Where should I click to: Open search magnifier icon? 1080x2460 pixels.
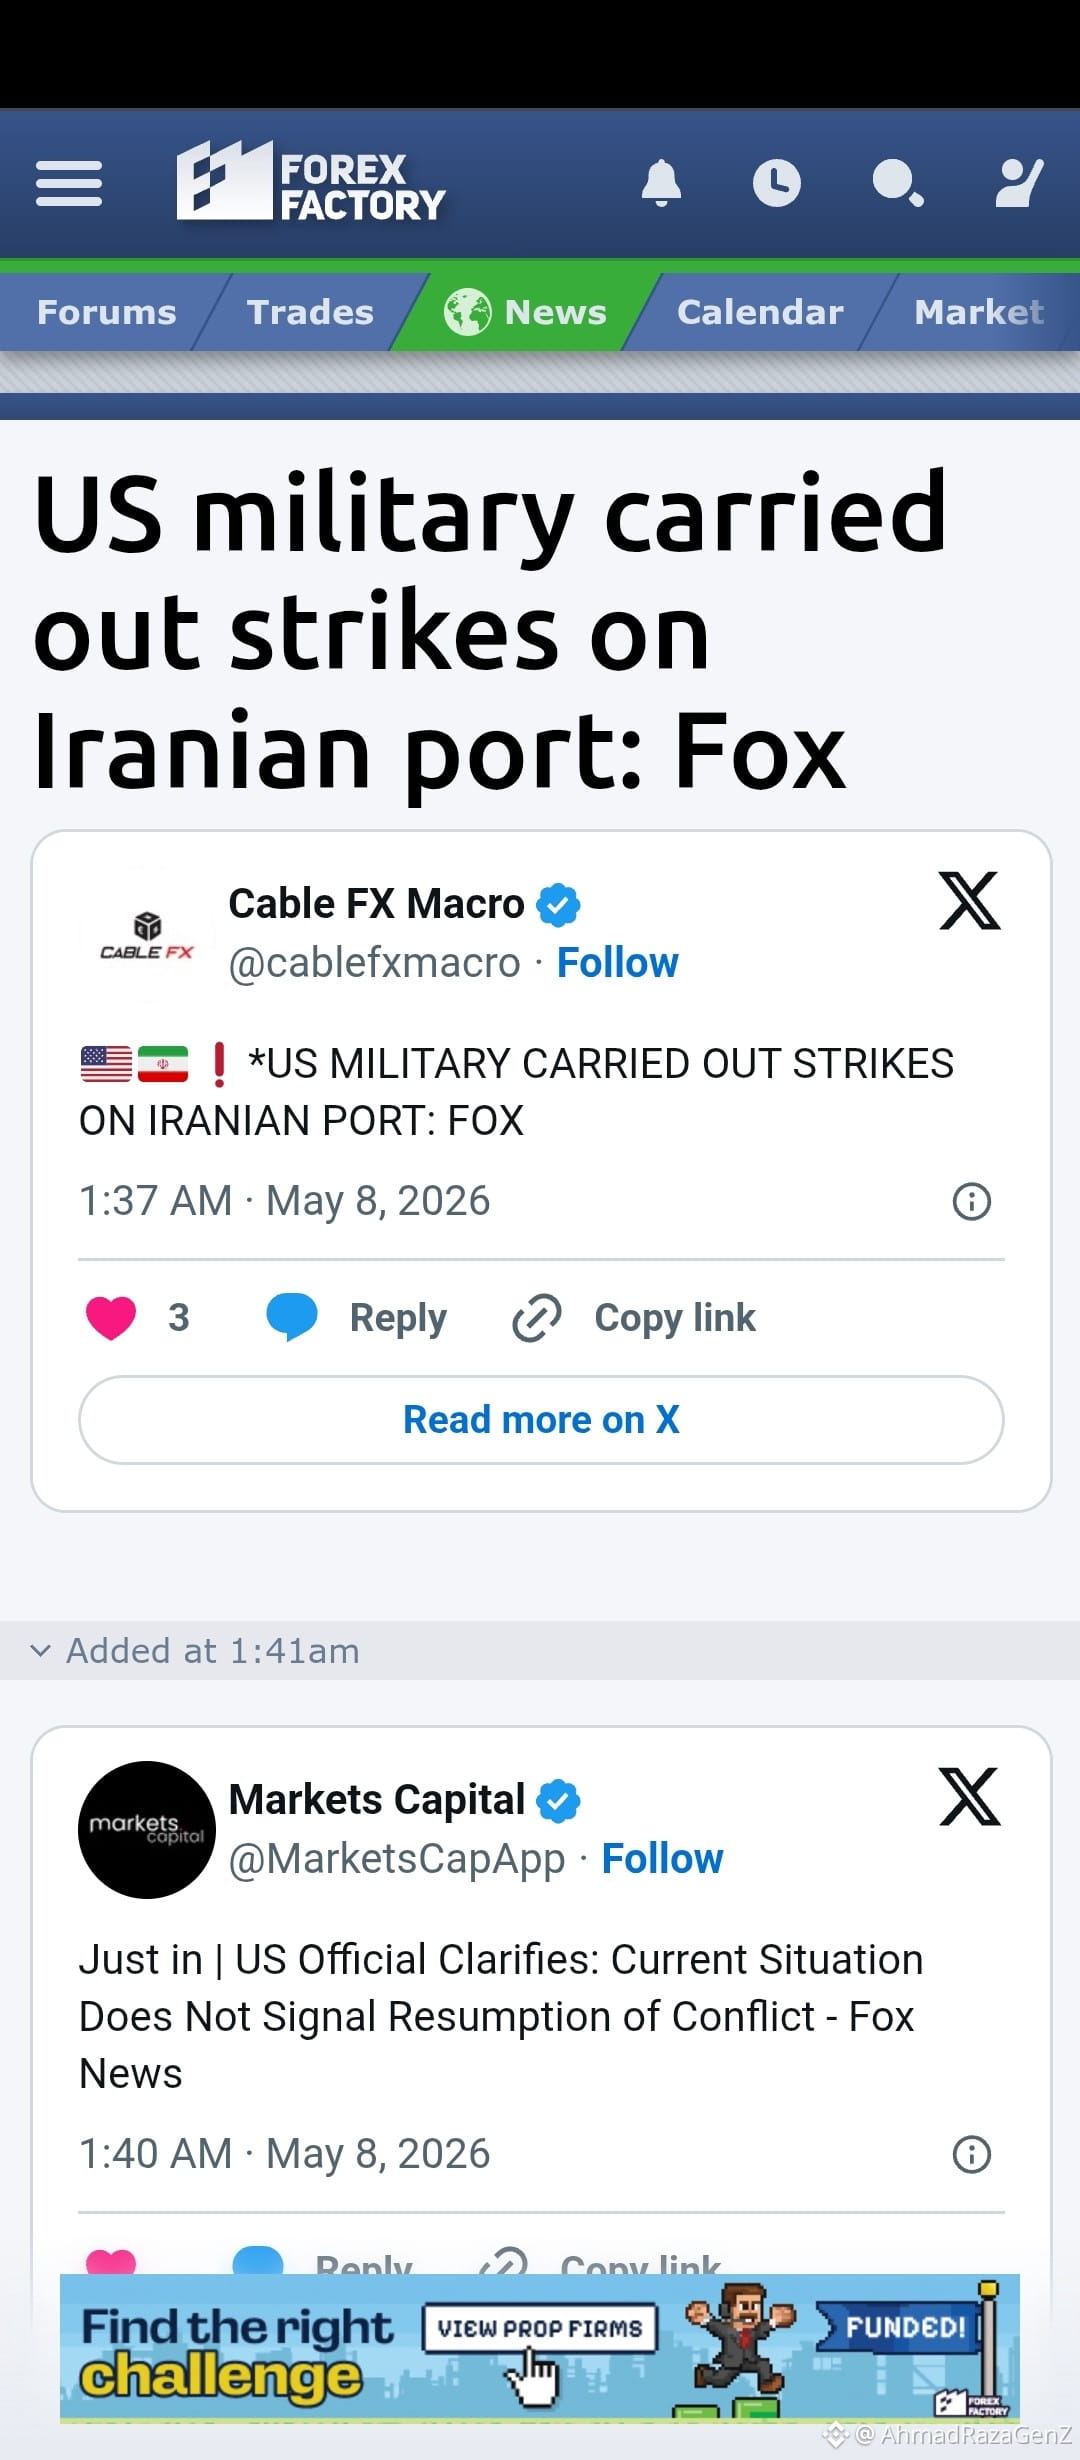tap(897, 183)
